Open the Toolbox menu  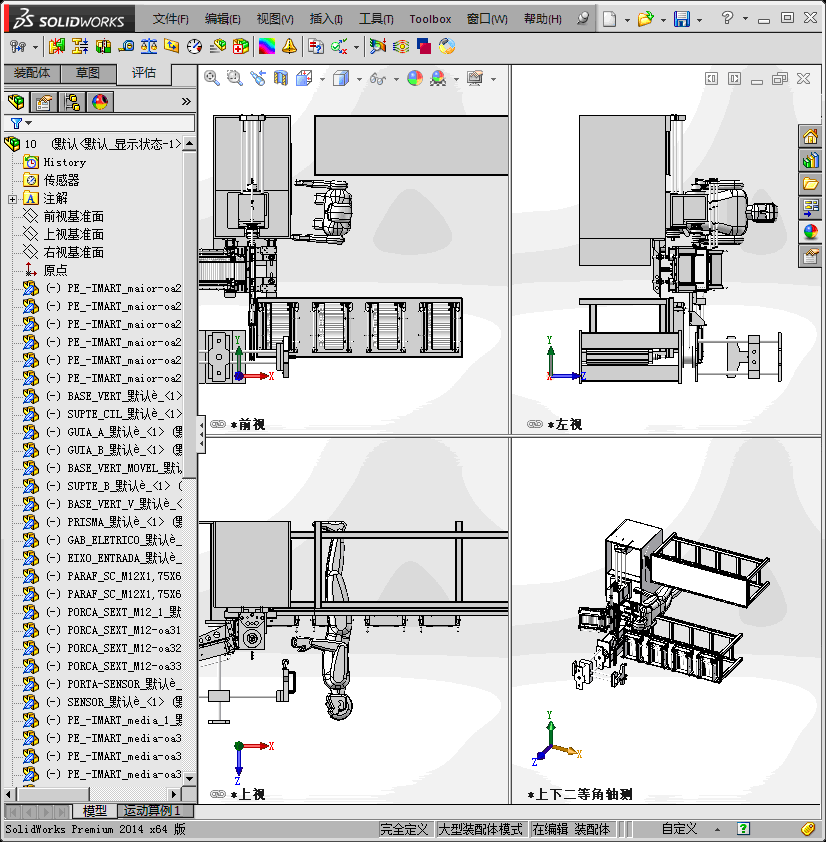coord(430,19)
